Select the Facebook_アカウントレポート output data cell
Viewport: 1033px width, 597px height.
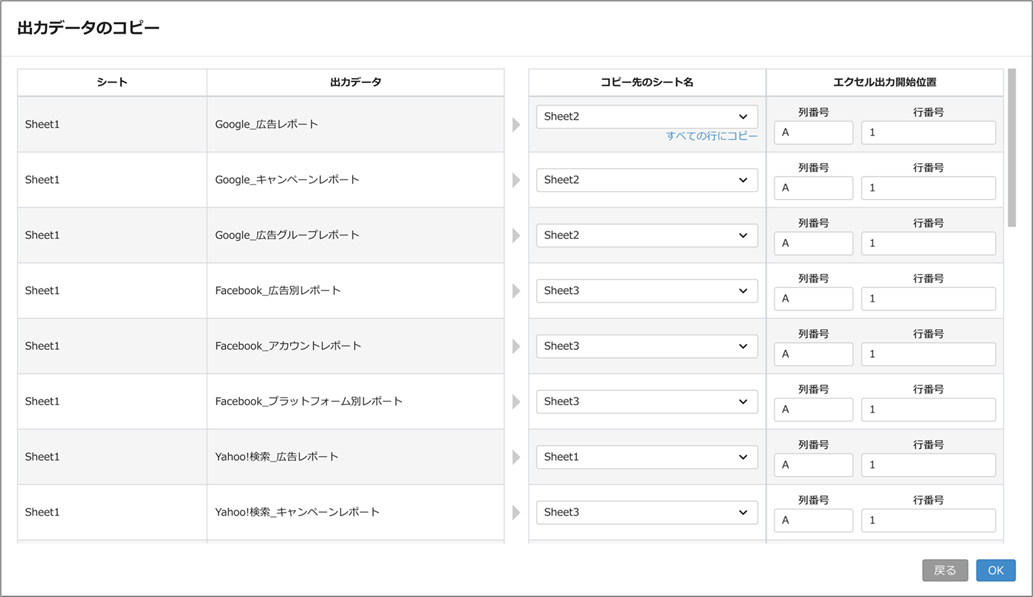pos(356,346)
